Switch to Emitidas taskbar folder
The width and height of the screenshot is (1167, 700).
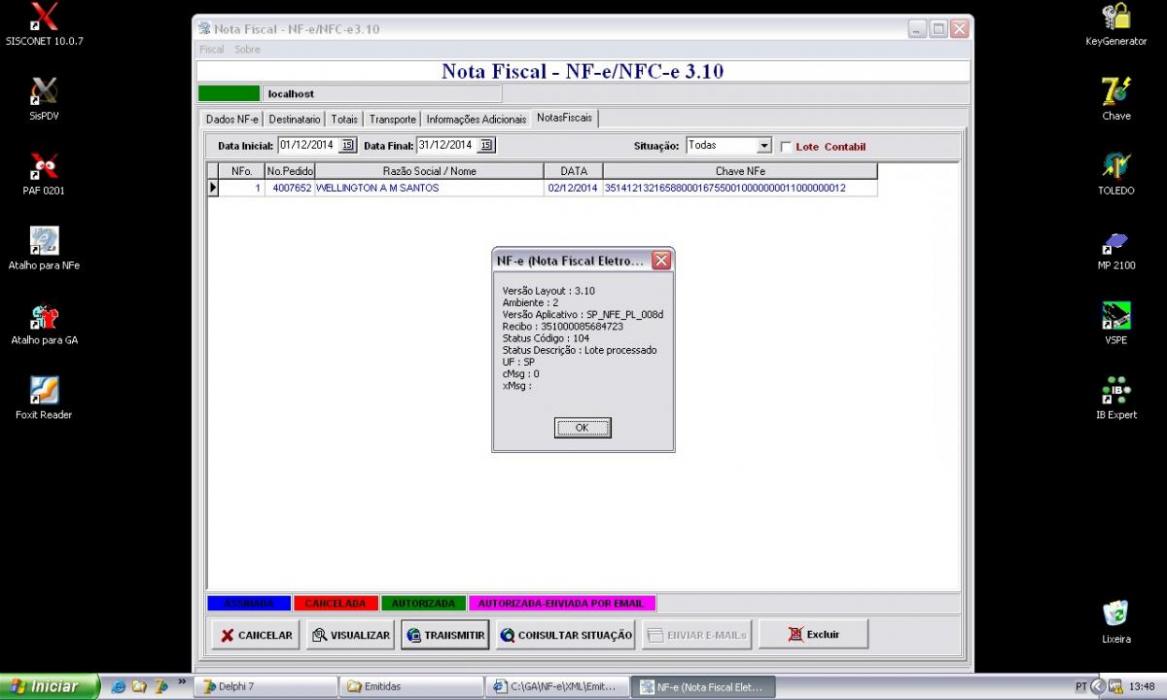point(411,687)
